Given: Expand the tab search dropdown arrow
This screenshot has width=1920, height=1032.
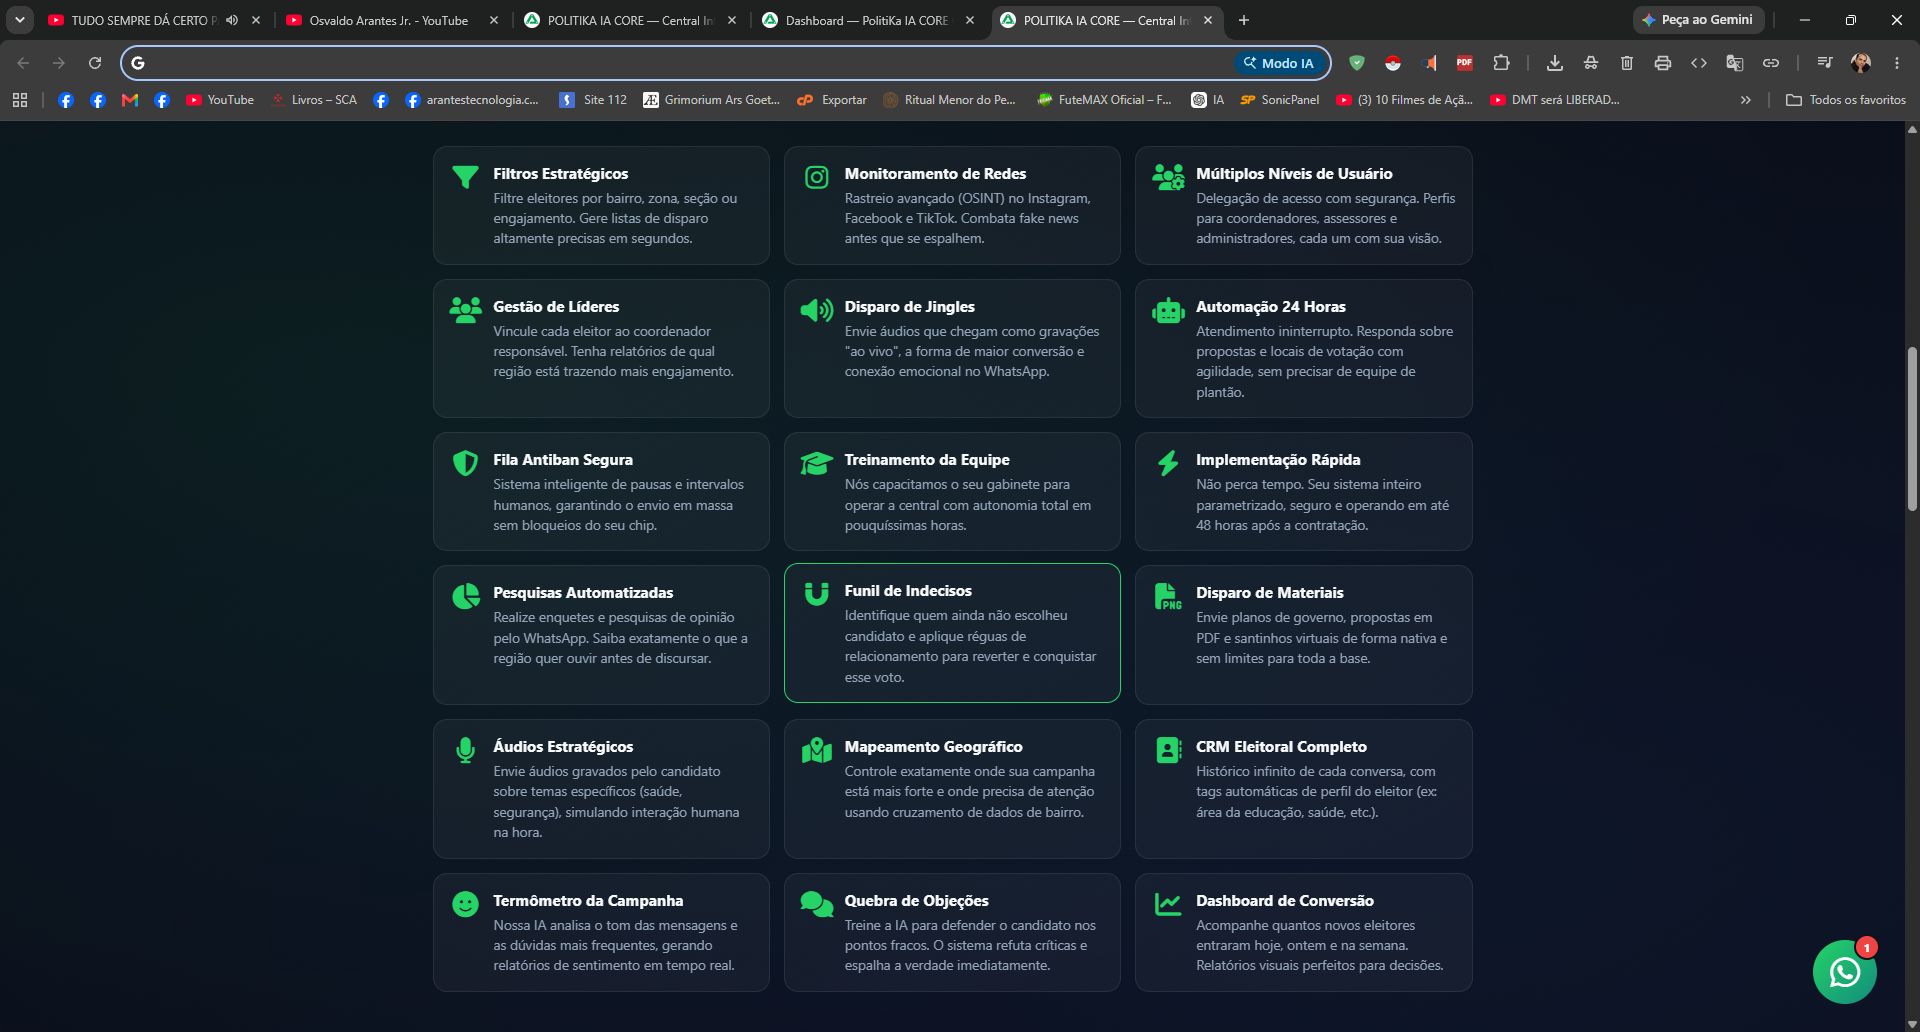Looking at the screenshot, I should (20, 20).
